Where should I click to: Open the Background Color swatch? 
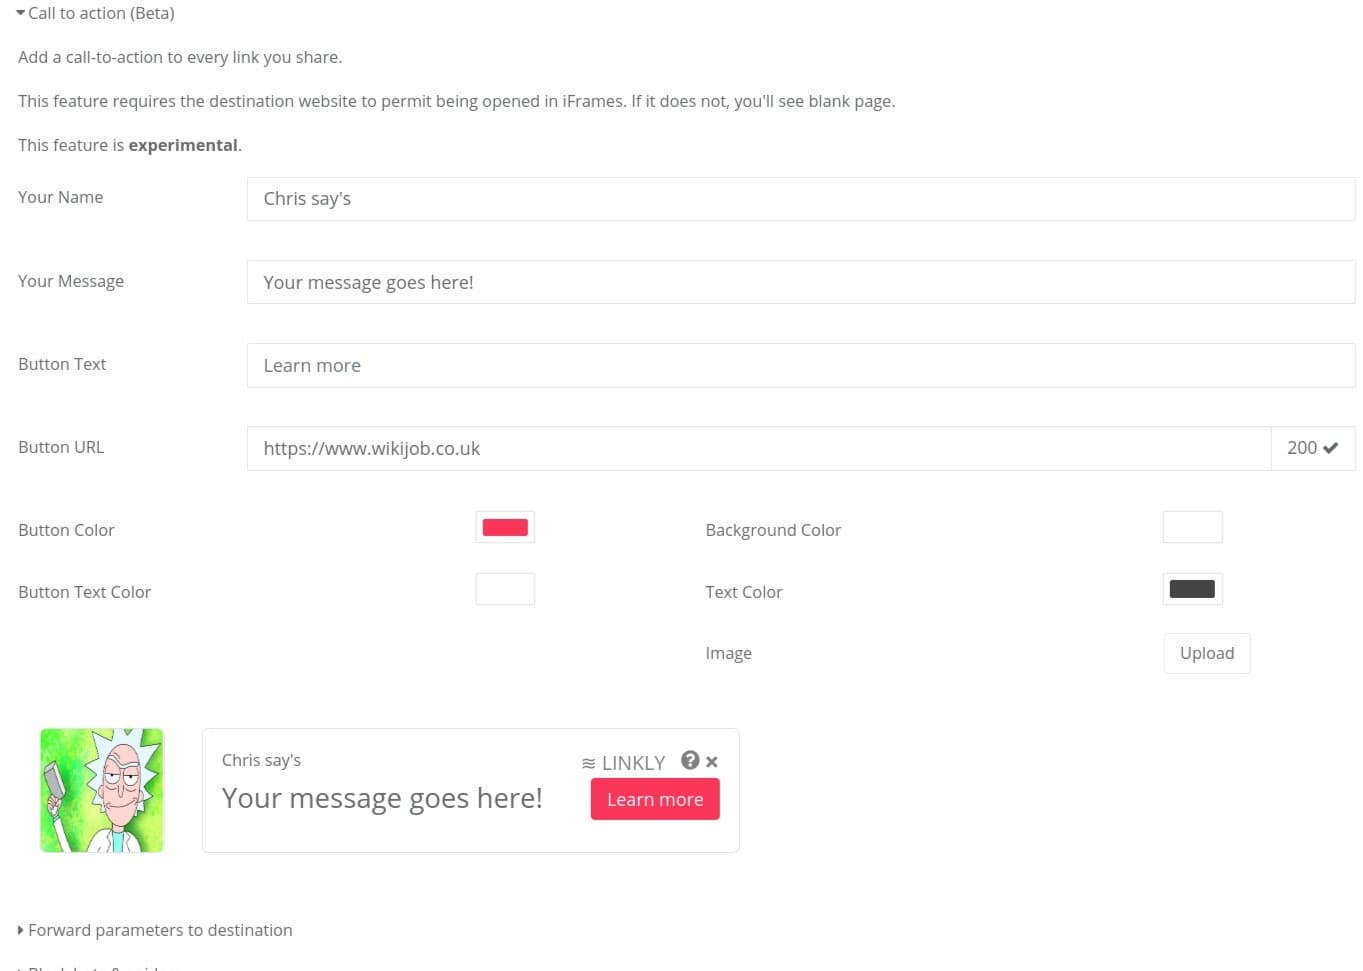pos(1192,527)
